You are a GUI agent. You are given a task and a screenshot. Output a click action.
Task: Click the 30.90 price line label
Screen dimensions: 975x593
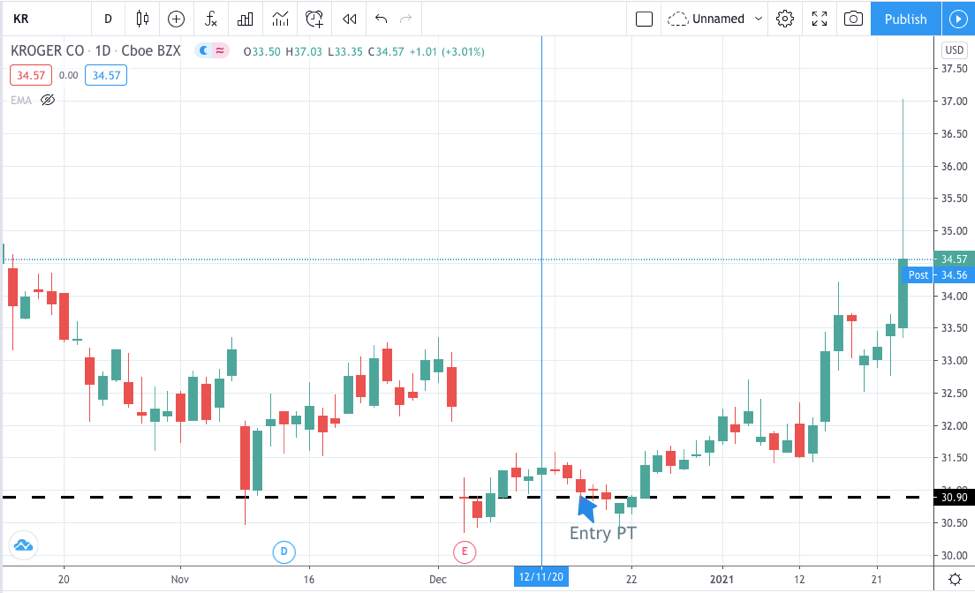tap(954, 497)
